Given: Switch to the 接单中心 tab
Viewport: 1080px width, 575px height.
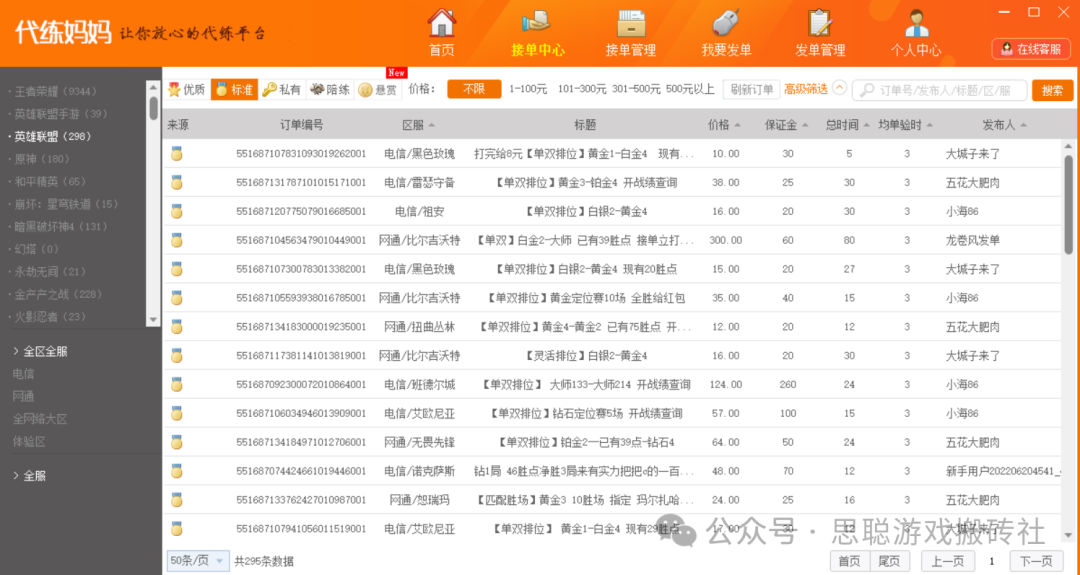Looking at the screenshot, I should [x=538, y=32].
